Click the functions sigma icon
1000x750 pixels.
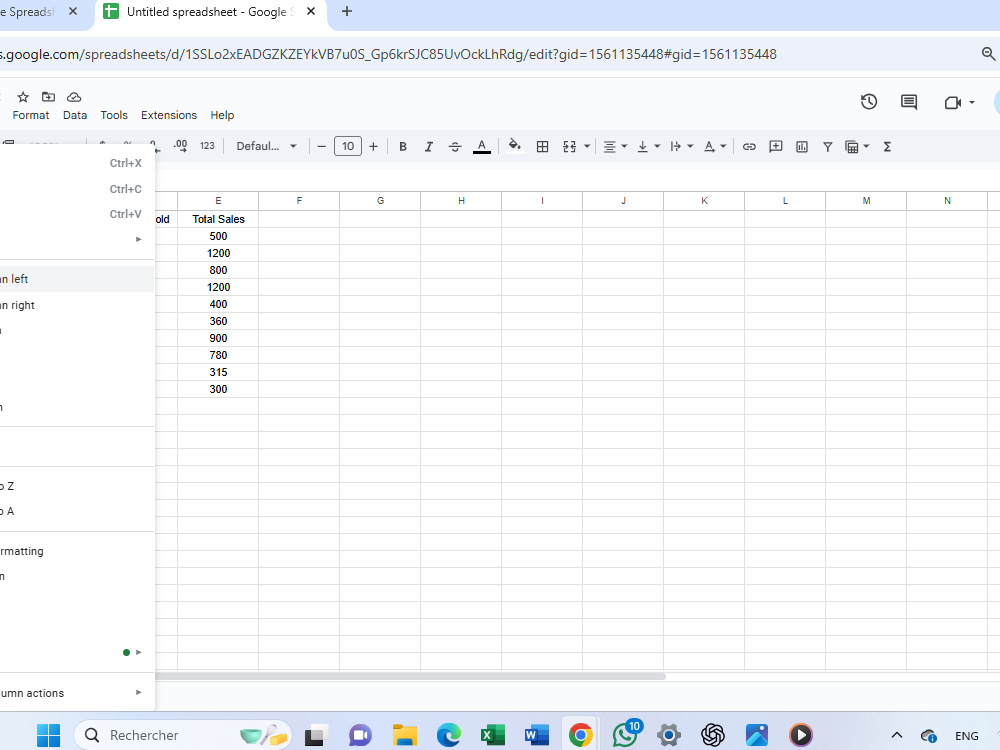[x=887, y=147]
